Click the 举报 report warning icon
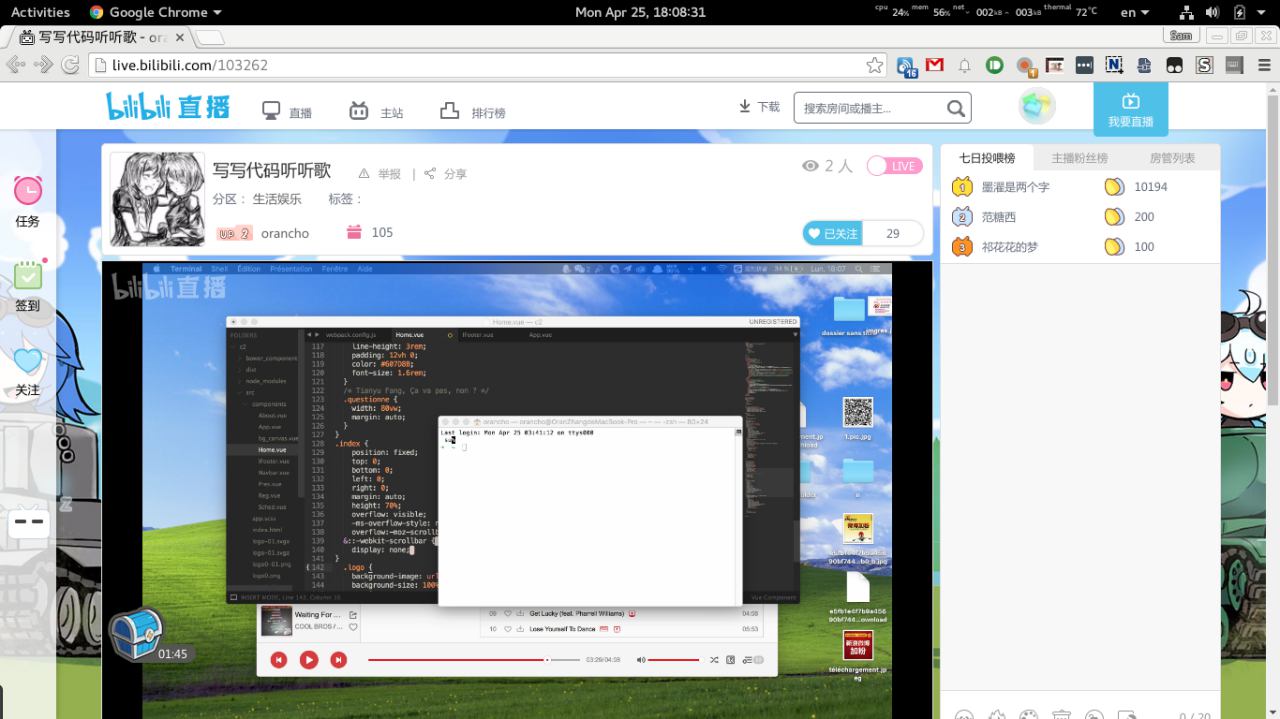Image resolution: width=1280 pixels, height=719 pixels. pos(364,173)
